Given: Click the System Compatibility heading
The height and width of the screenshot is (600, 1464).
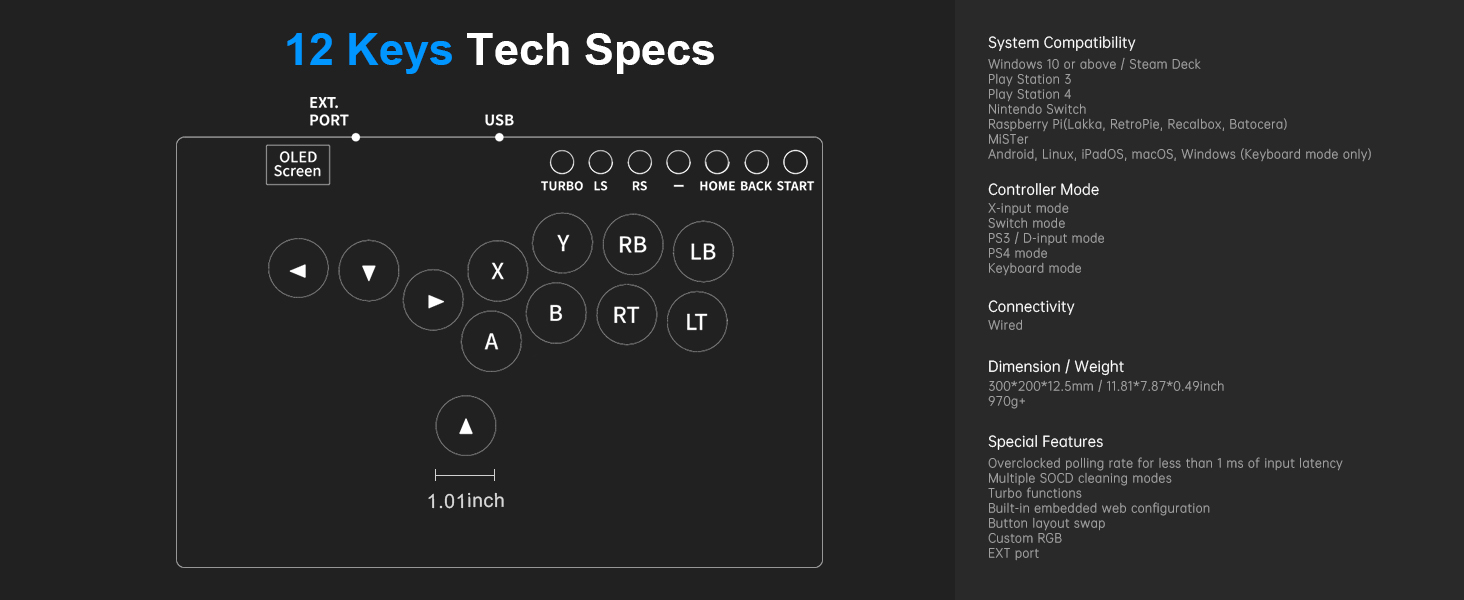Looking at the screenshot, I should (x=1061, y=43).
